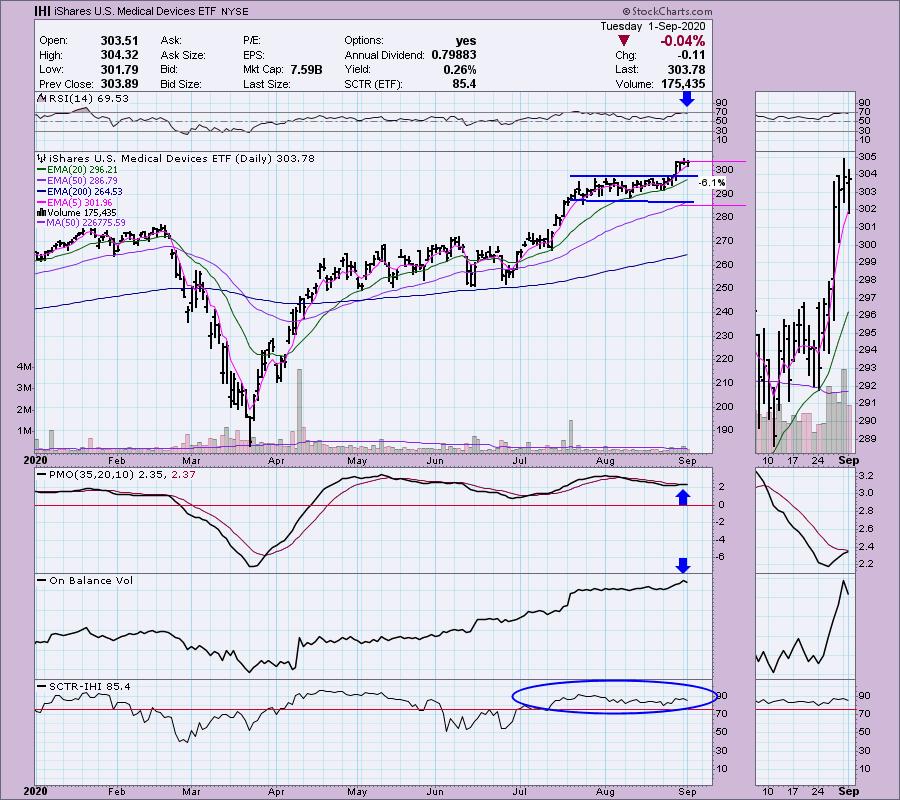Click the chart title 'iShares U.S. Medical Devices ETF'
This screenshot has width=900, height=800.
(x=134, y=11)
